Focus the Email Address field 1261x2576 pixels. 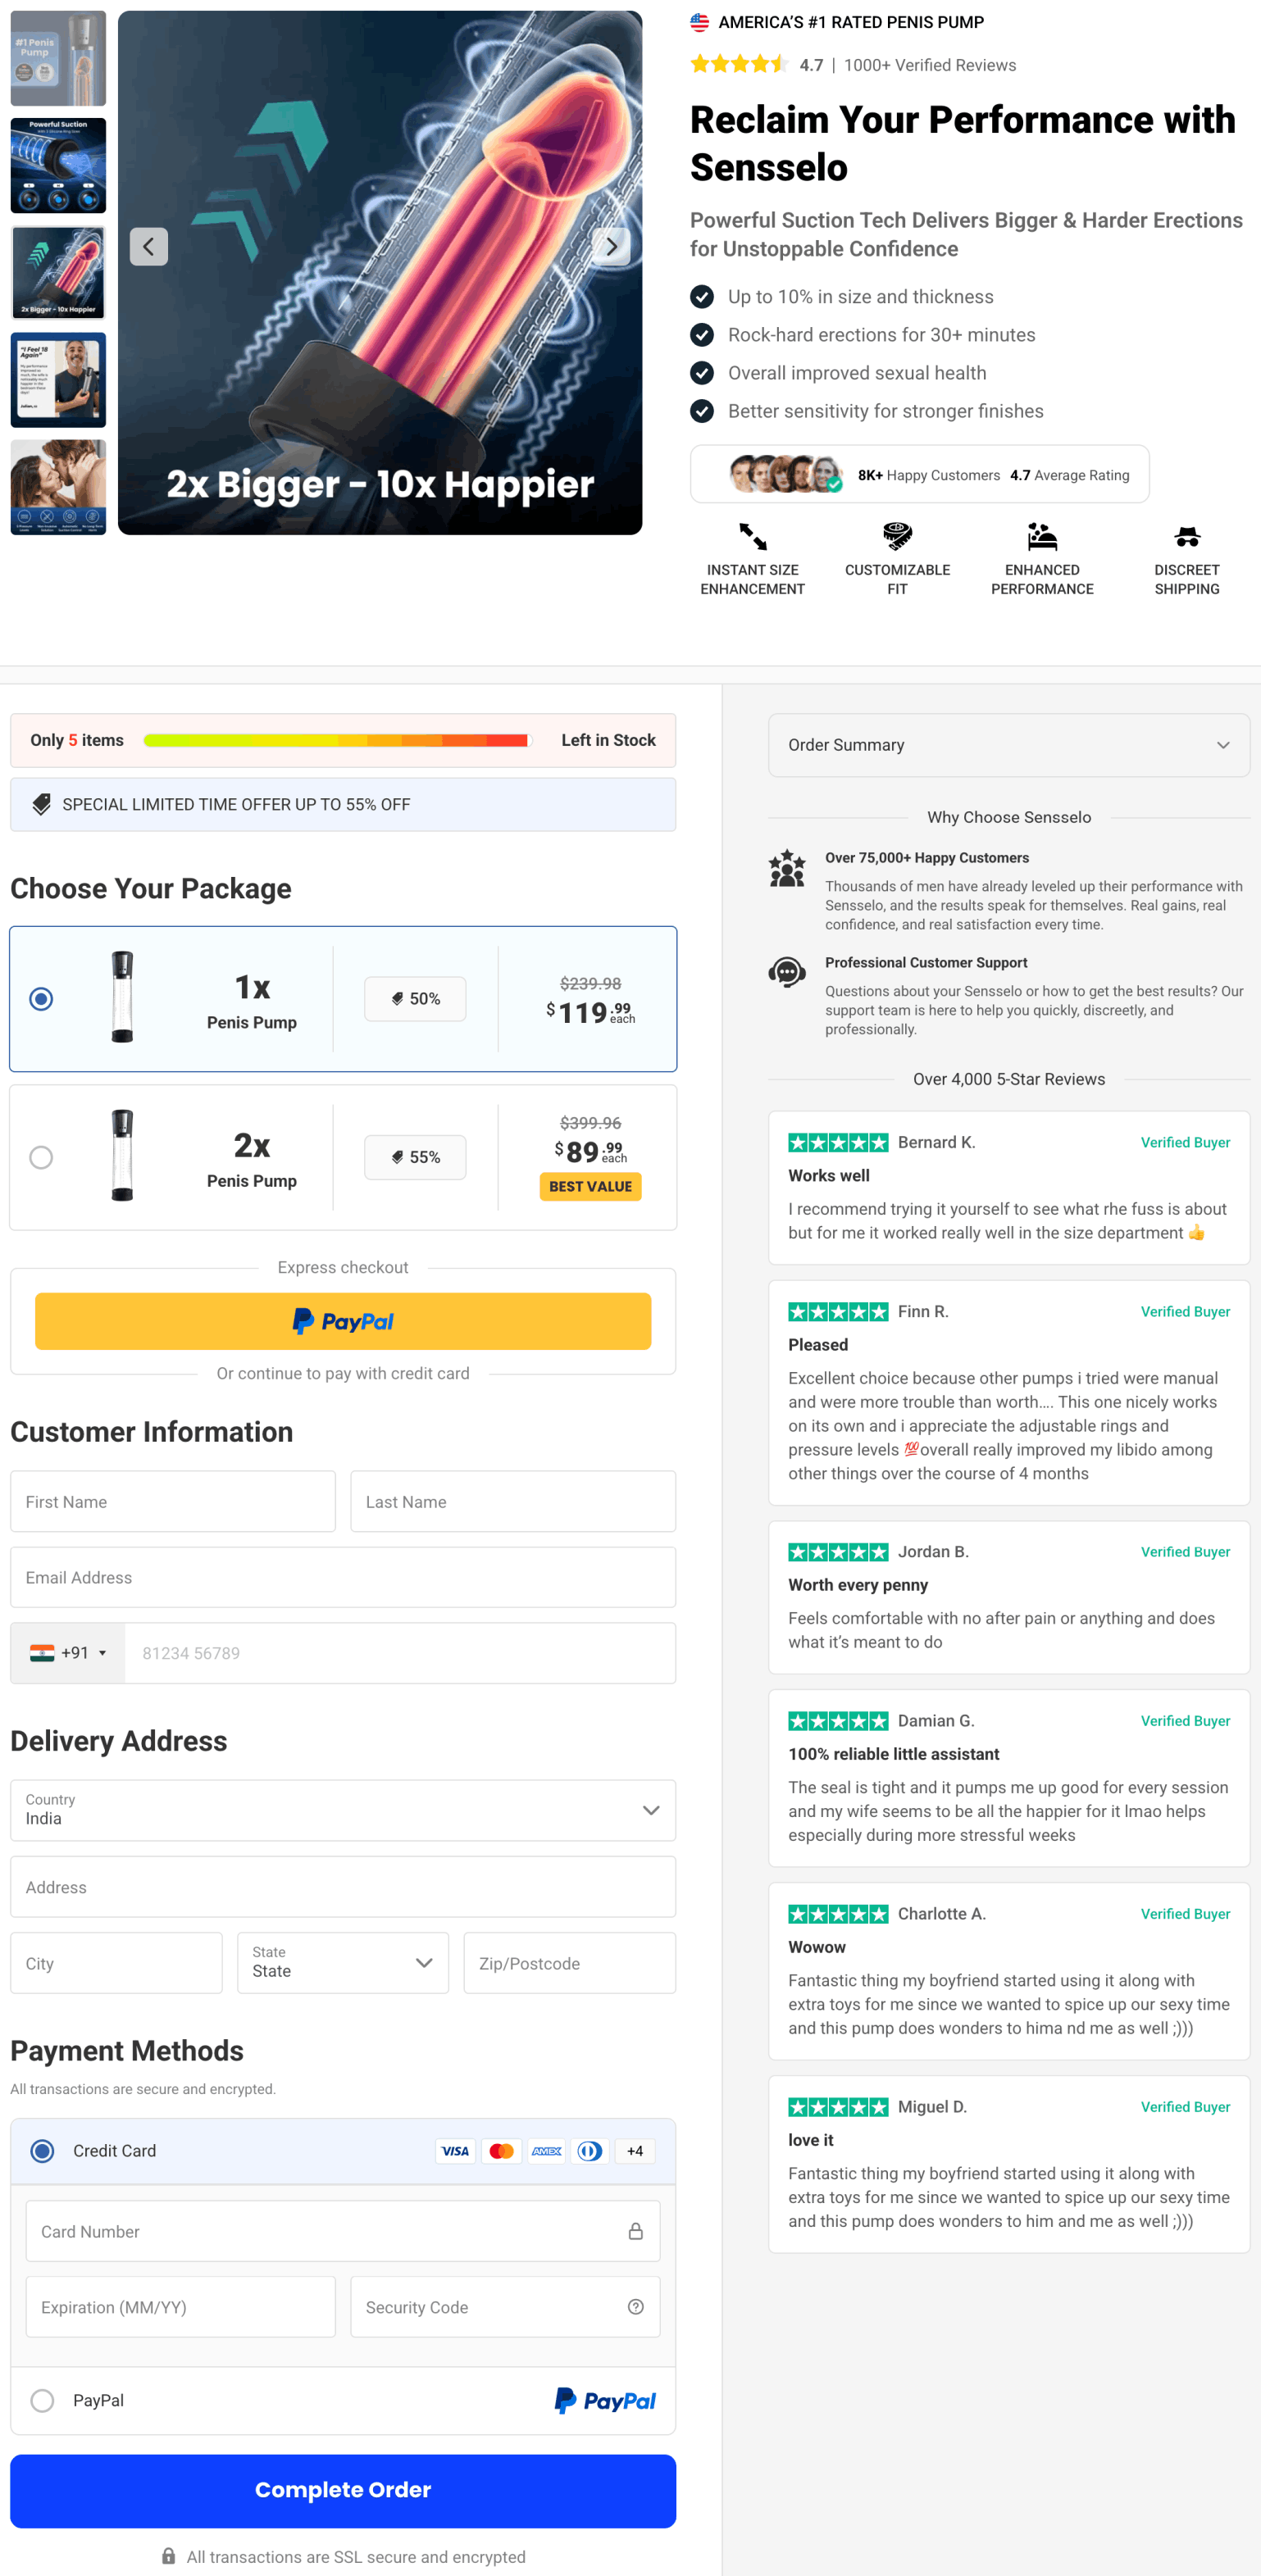click(x=343, y=1577)
